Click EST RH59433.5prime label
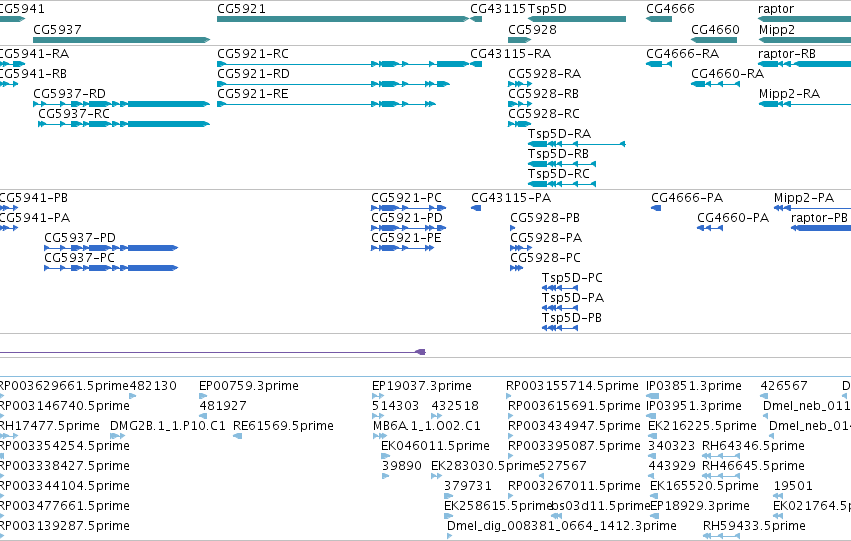Screen dimensions: 851x541 tap(754, 526)
